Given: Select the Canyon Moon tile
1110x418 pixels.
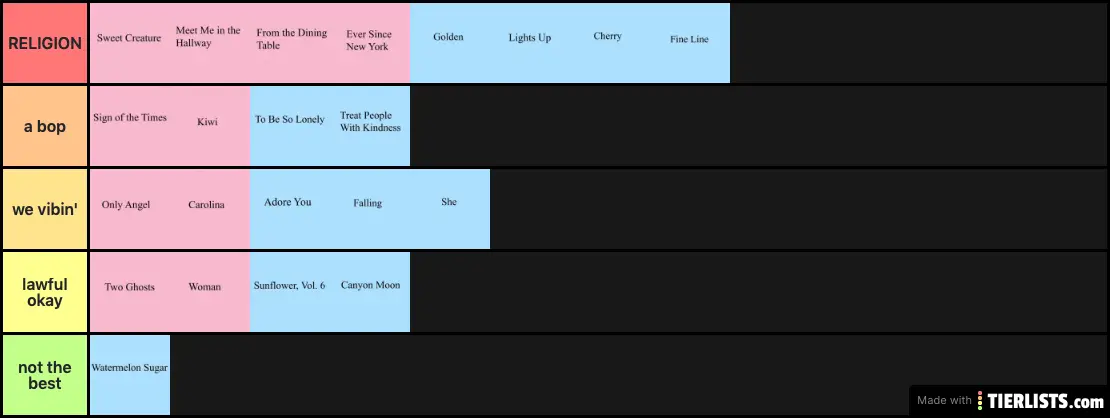Looking at the screenshot, I should coord(370,292).
